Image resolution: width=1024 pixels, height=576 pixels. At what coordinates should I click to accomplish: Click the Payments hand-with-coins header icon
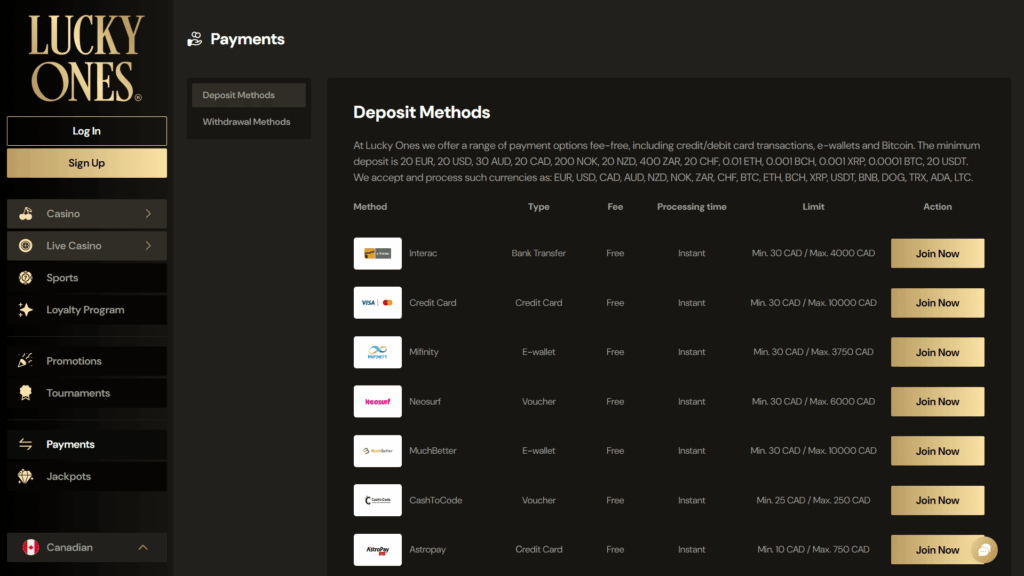coord(193,38)
